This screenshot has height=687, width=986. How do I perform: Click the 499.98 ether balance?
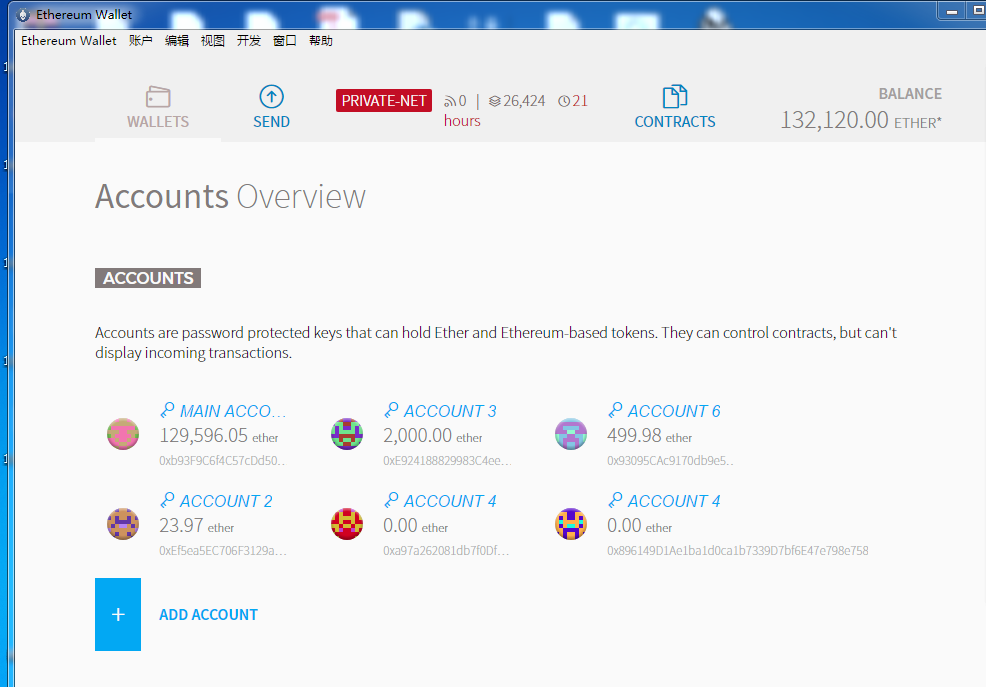[x=650, y=436]
